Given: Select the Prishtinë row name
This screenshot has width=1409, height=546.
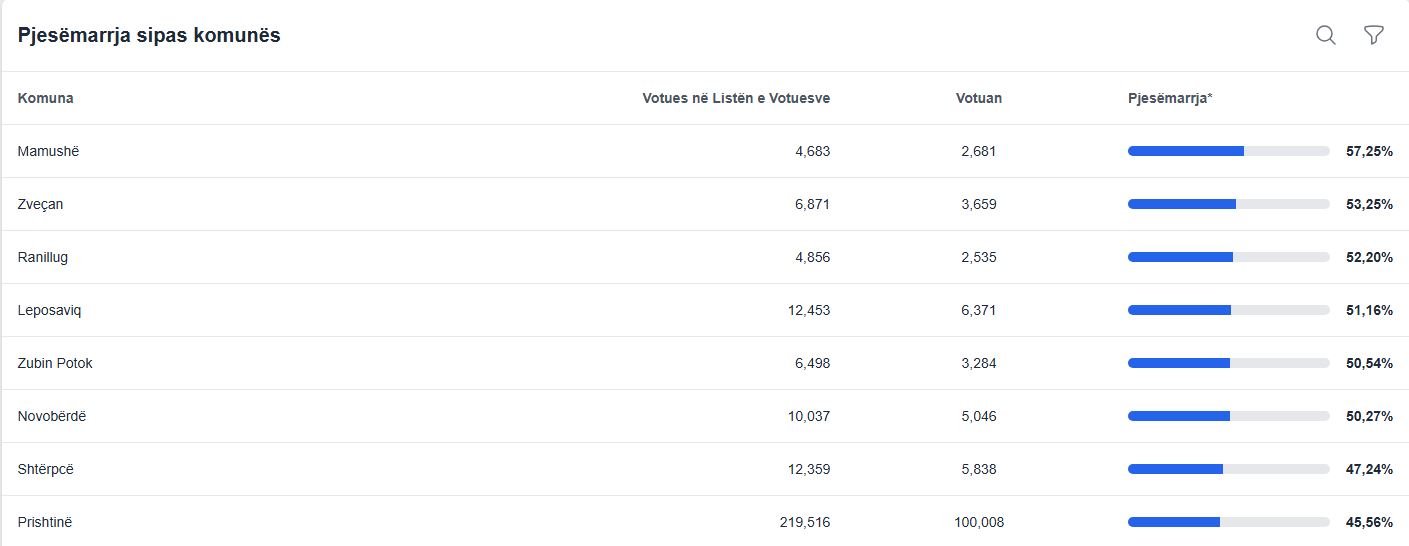Looking at the screenshot, I should point(45,522).
